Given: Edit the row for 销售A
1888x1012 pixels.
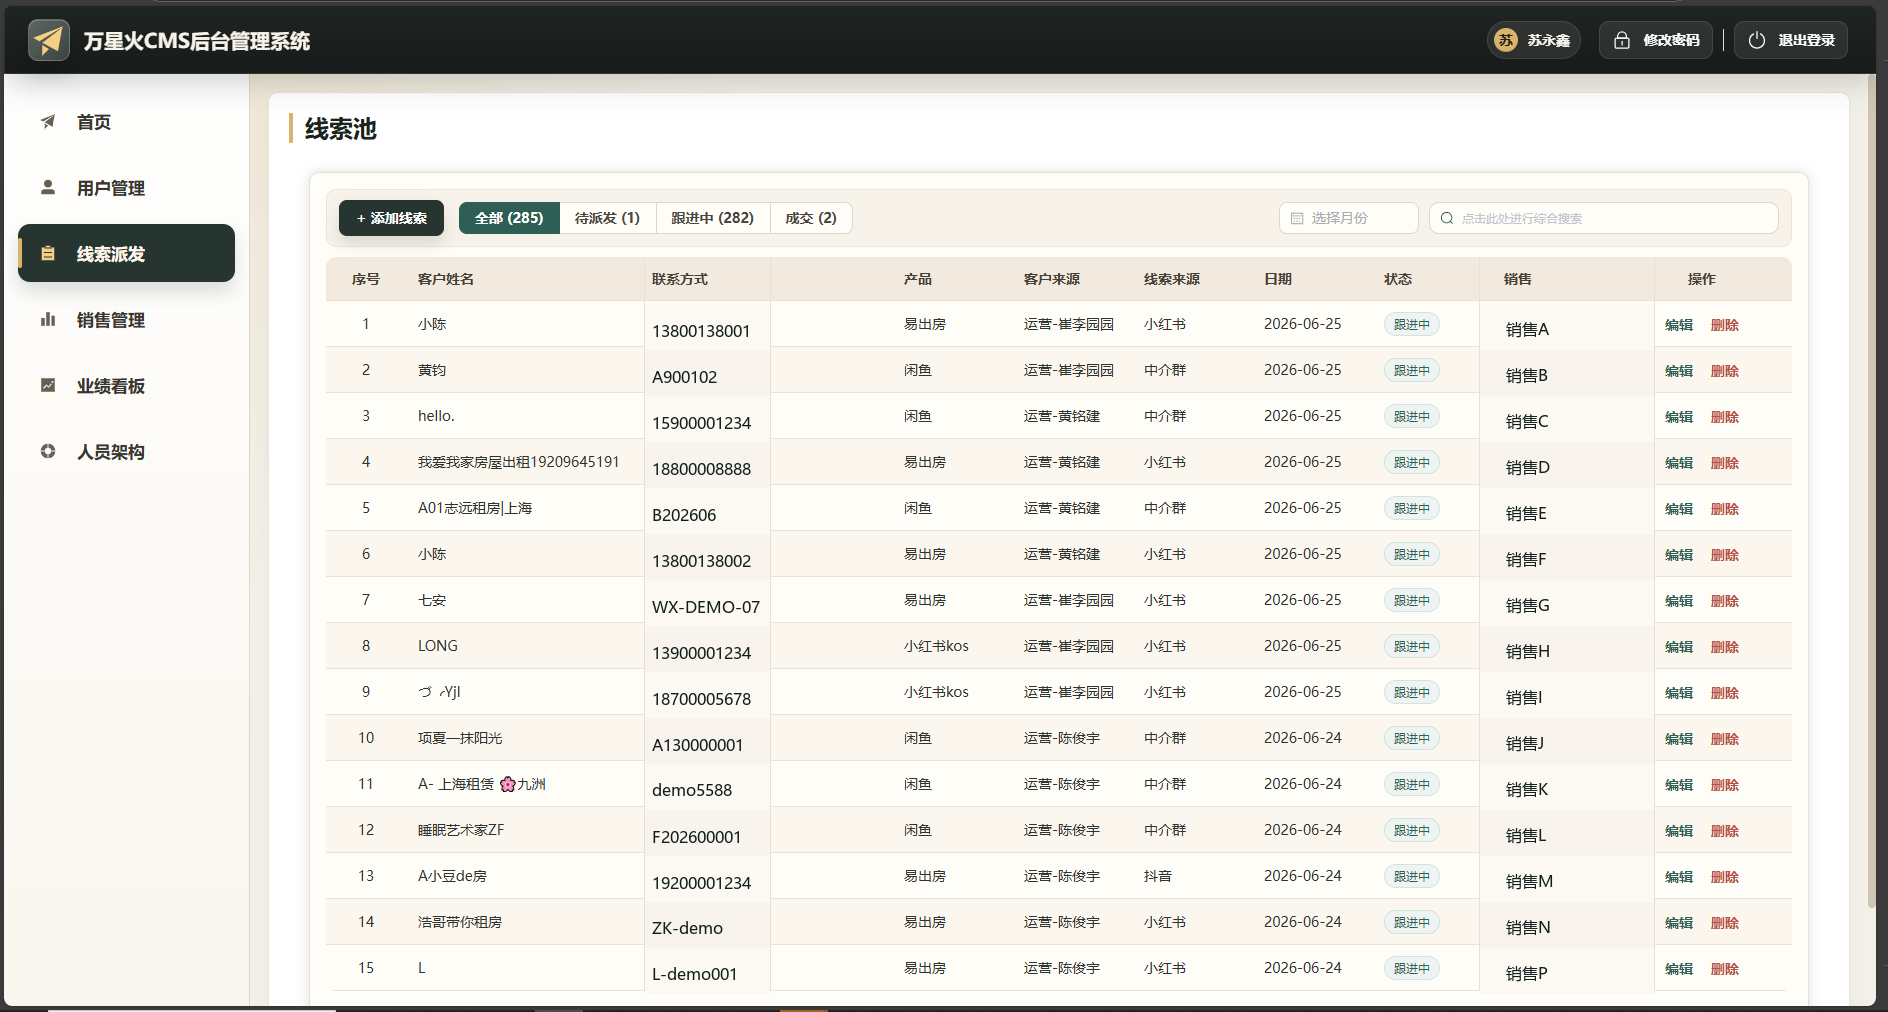Looking at the screenshot, I should point(1679,325).
